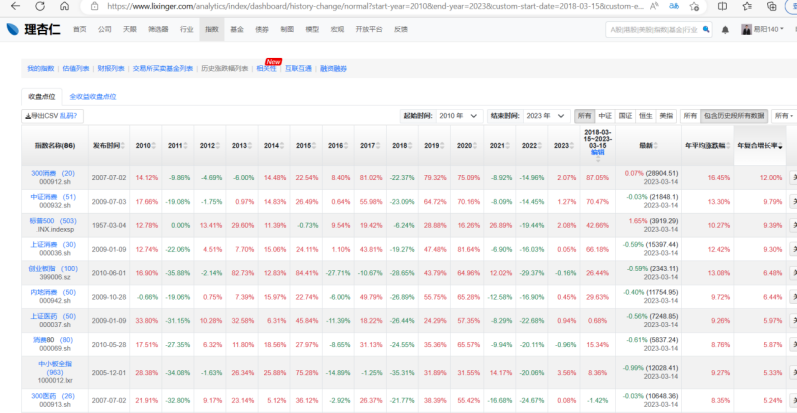Select the first 所有 index filter, beside 中证

click(585, 116)
